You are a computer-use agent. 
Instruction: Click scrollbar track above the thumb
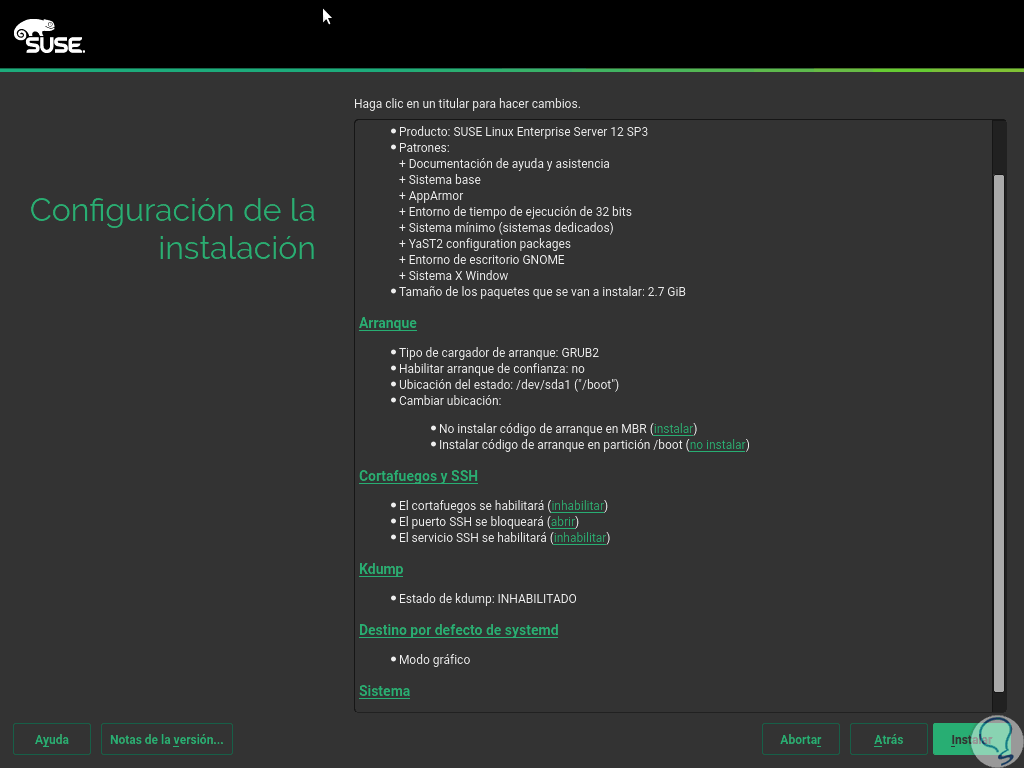click(999, 148)
